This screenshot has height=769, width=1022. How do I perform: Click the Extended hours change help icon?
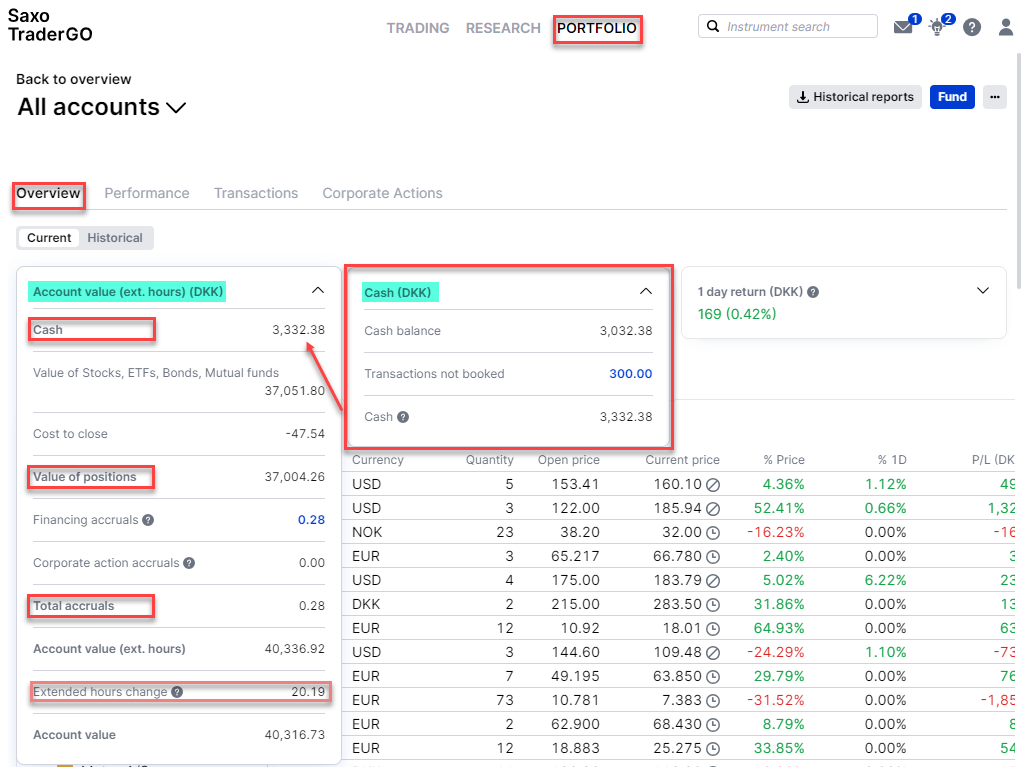[177, 692]
